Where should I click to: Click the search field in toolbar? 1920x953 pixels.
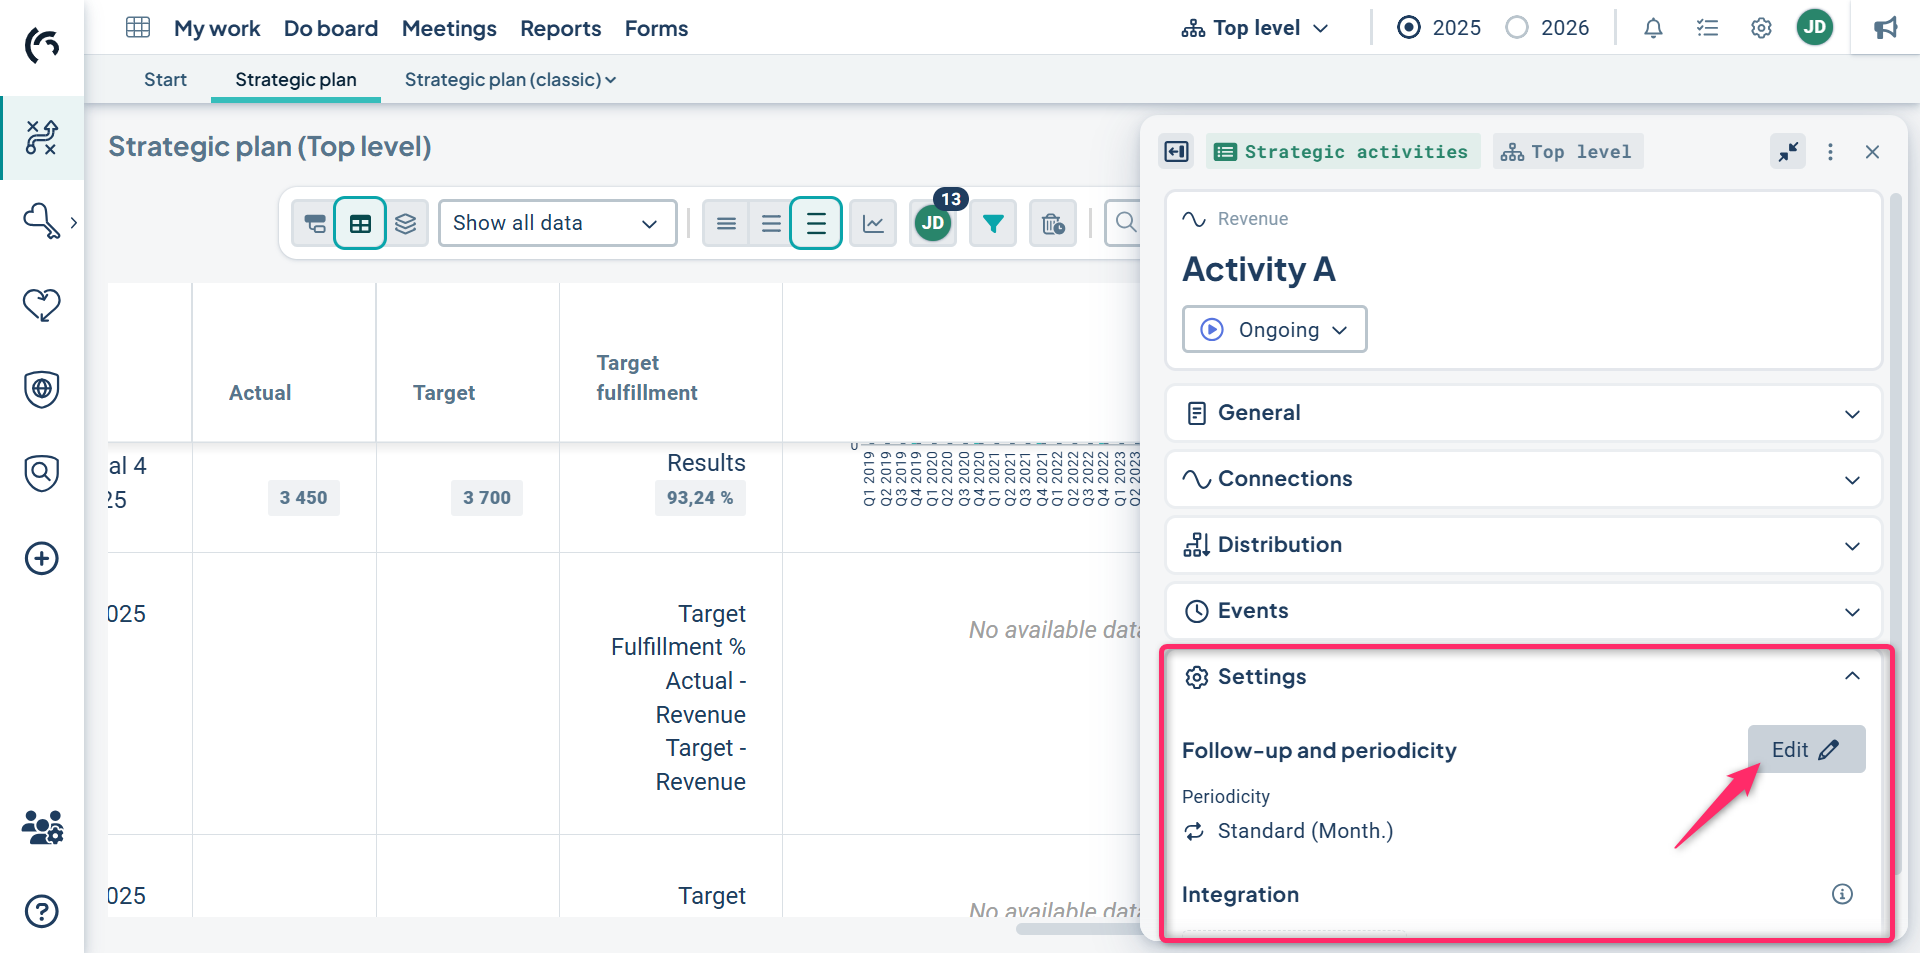pyautogui.click(x=1125, y=223)
